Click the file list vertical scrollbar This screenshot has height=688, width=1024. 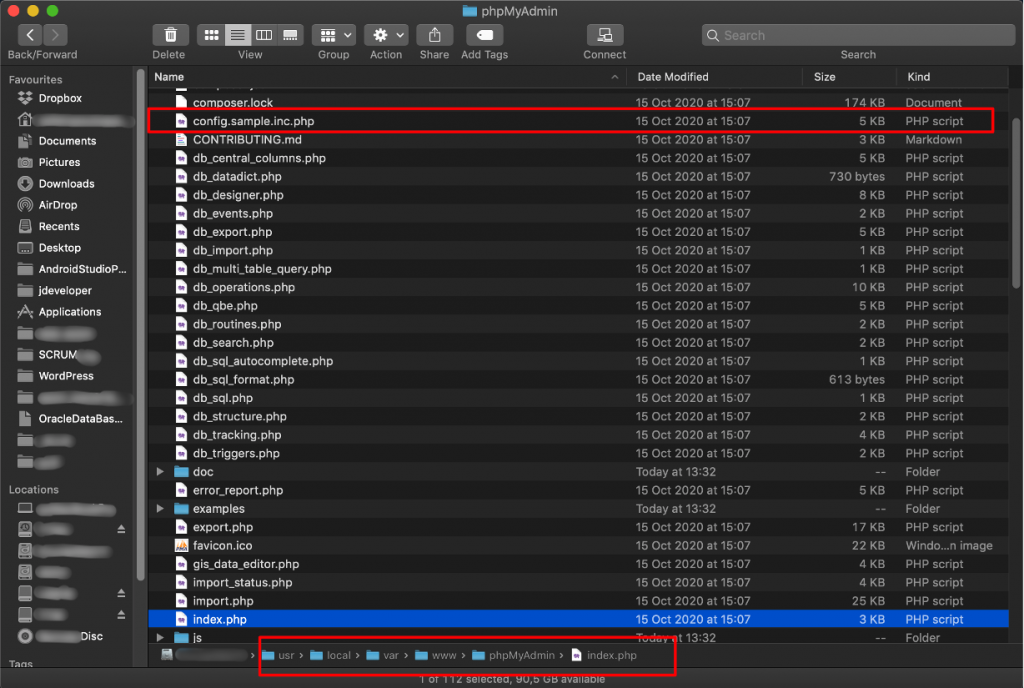pyautogui.click(x=1016, y=202)
